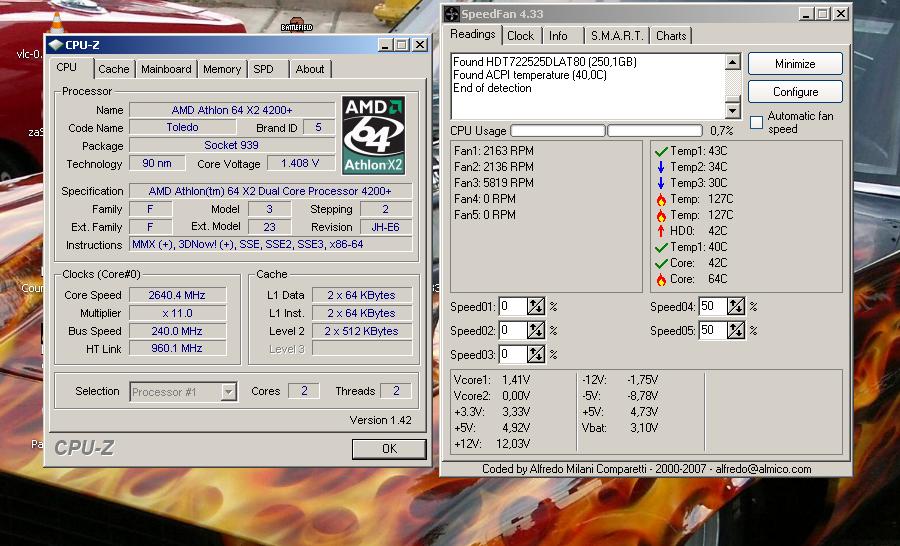Click the Core Speed value 2640.4 MHz
The height and width of the screenshot is (546, 900).
(177, 295)
